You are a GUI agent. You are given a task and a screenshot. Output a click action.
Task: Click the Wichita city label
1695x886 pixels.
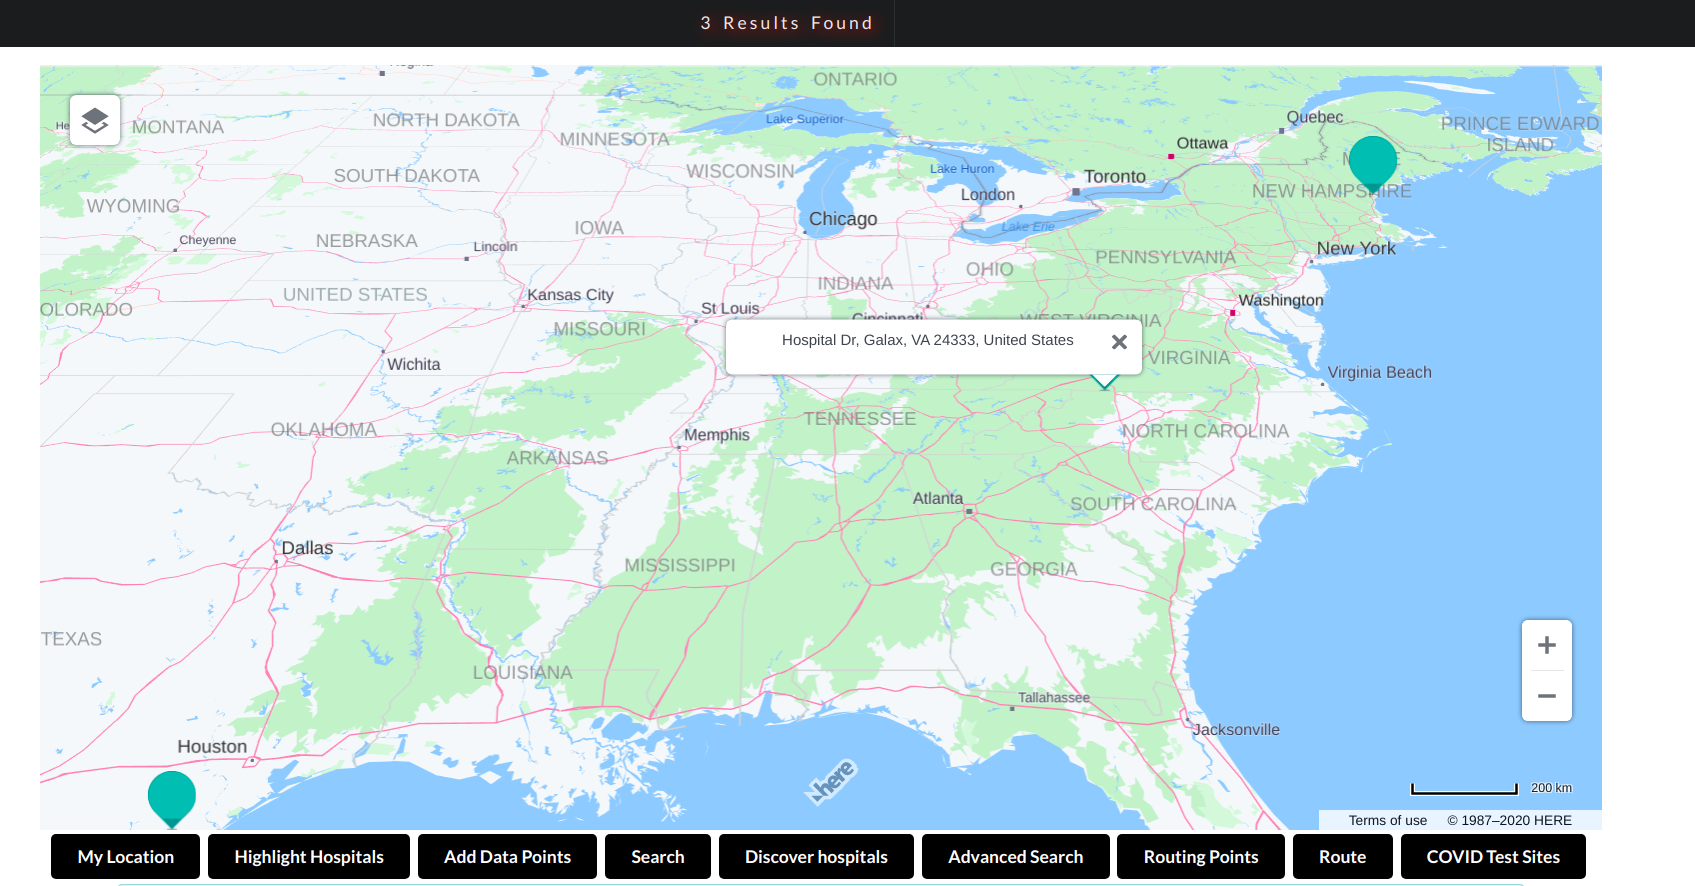point(414,364)
